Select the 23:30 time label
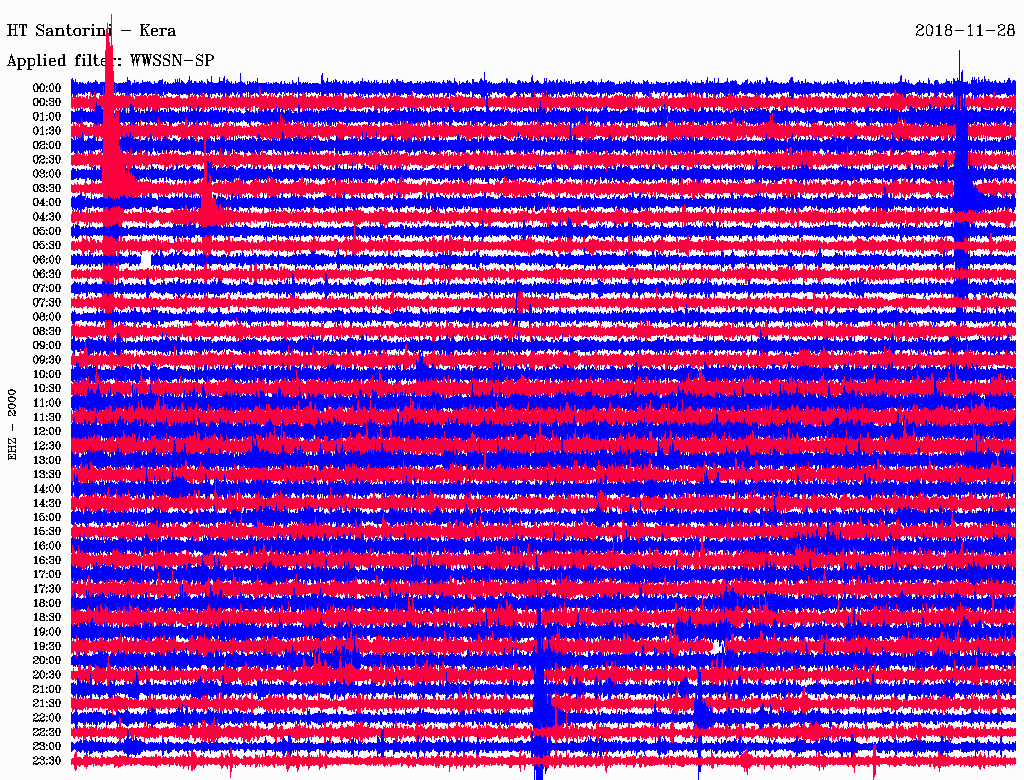This screenshot has width=1024, height=780. click(x=47, y=761)
